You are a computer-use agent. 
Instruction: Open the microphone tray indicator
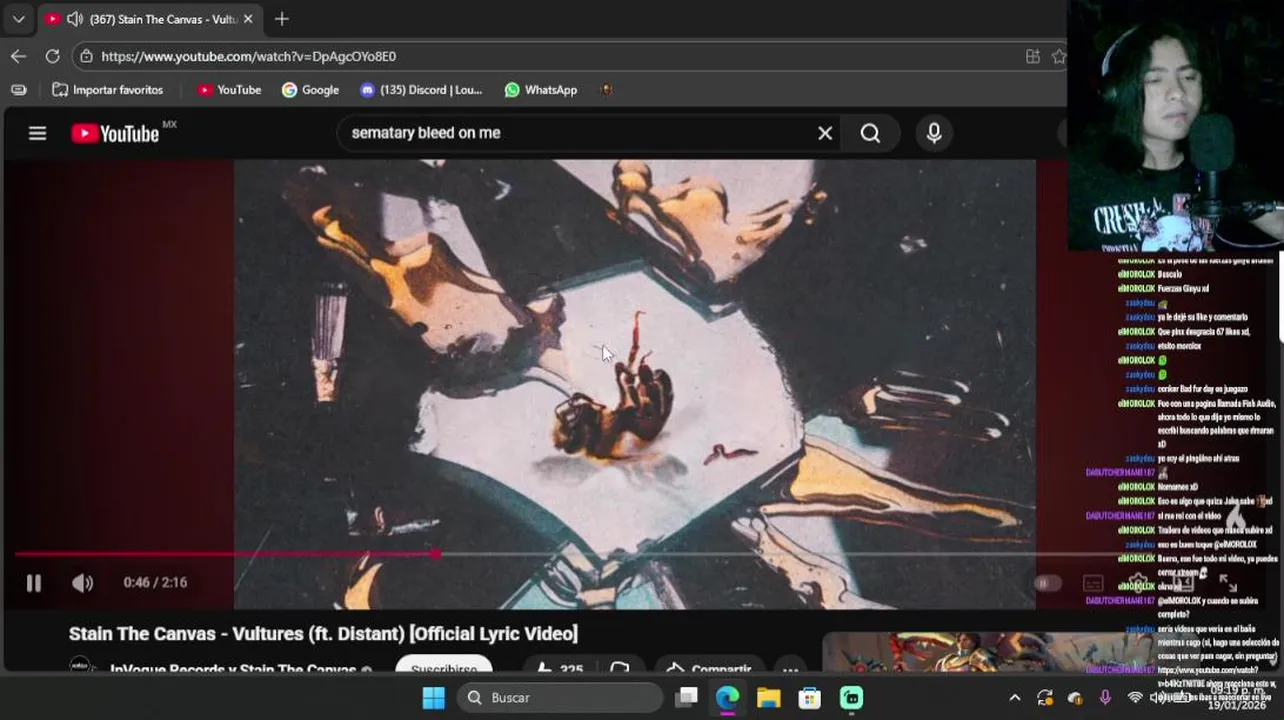[1105, 697]
